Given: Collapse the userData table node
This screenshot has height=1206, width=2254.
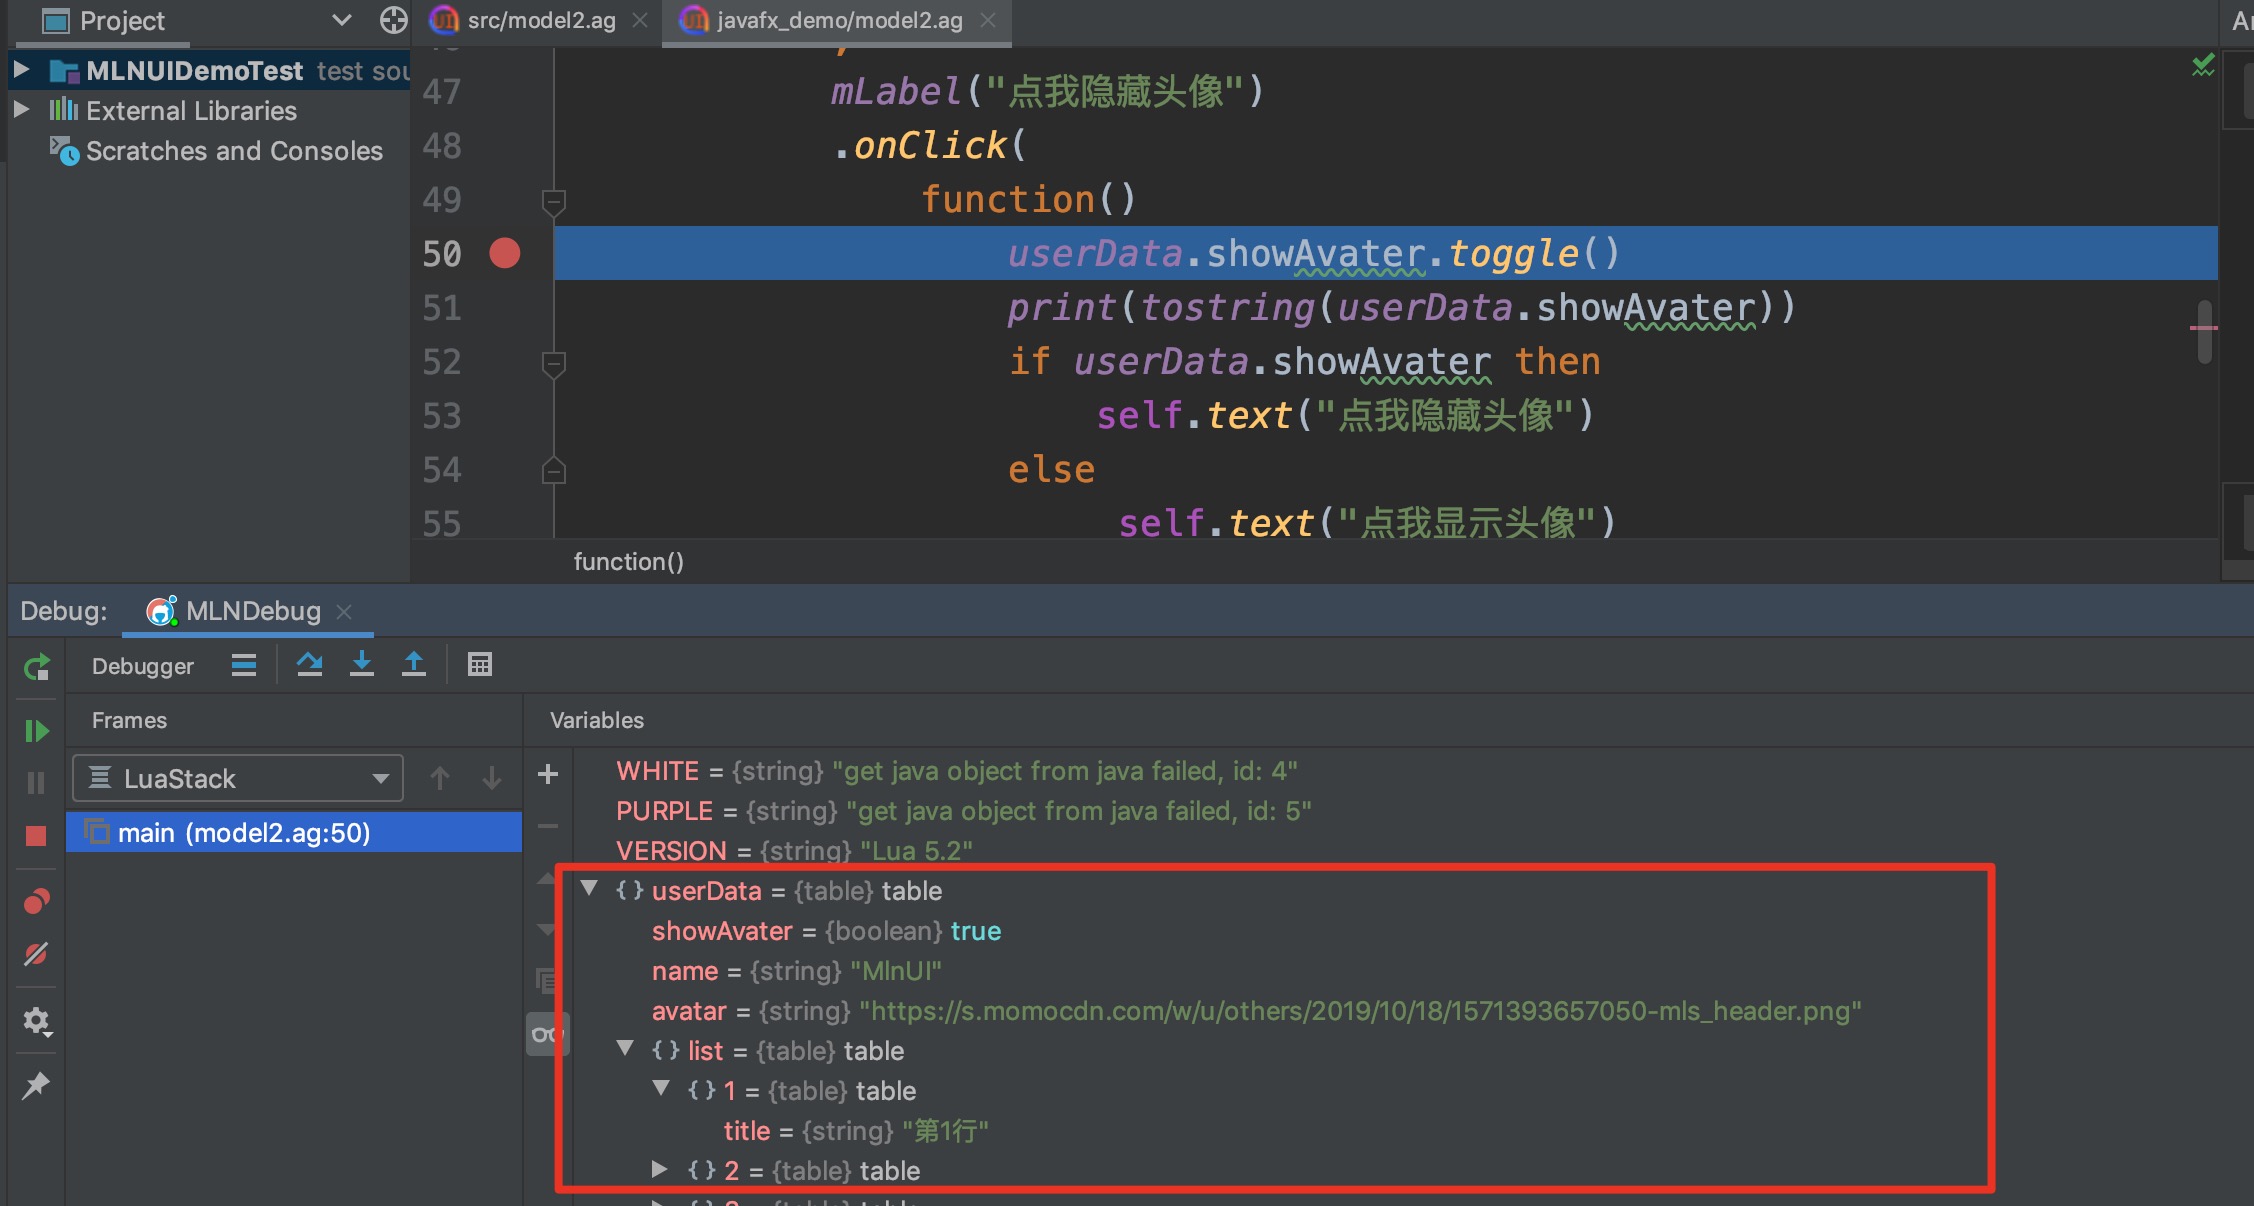Looking at the screenshot, I should pos(589,889).
